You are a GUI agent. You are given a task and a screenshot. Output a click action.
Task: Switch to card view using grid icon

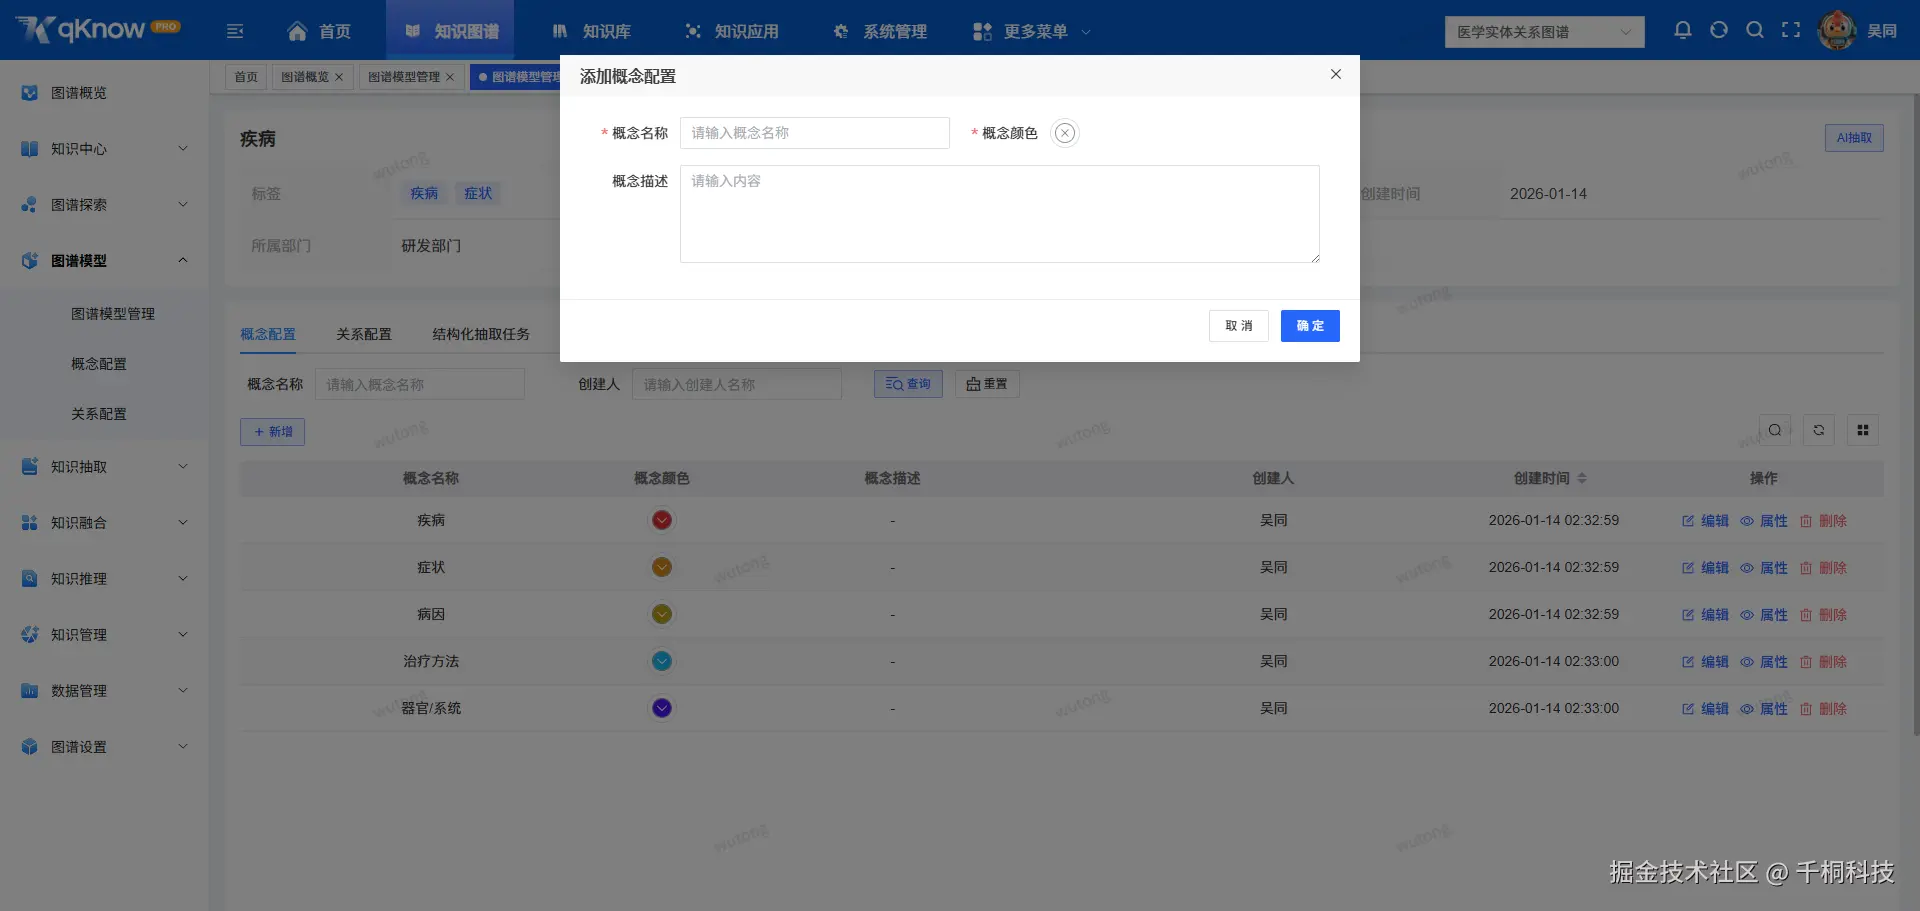coord(1863,430)
